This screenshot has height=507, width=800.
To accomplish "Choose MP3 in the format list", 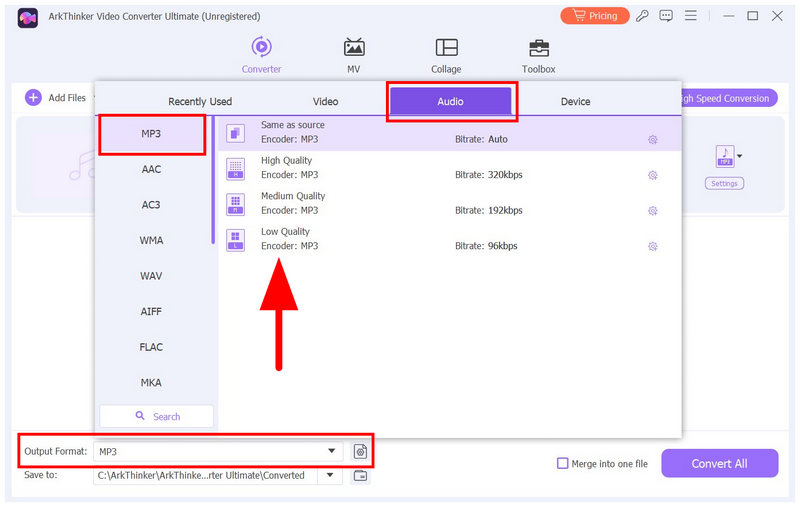I will [x=151, y=134].
